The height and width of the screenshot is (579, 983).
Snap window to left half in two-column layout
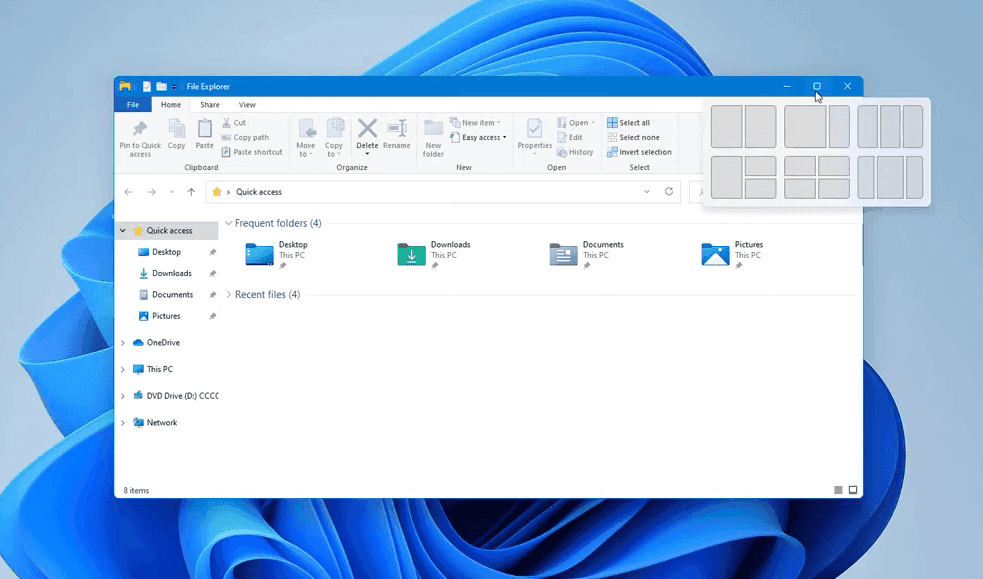(x=727, y=127)
